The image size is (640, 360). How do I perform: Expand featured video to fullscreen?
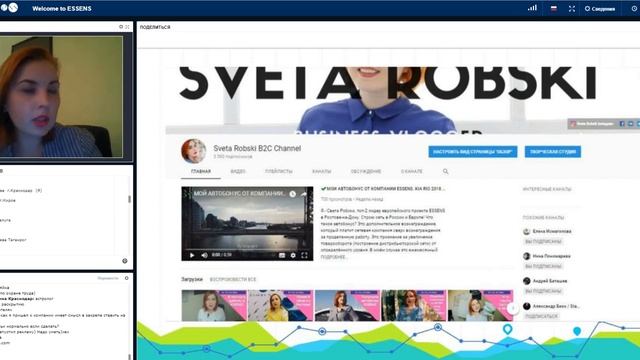click(x=304, y=255)
